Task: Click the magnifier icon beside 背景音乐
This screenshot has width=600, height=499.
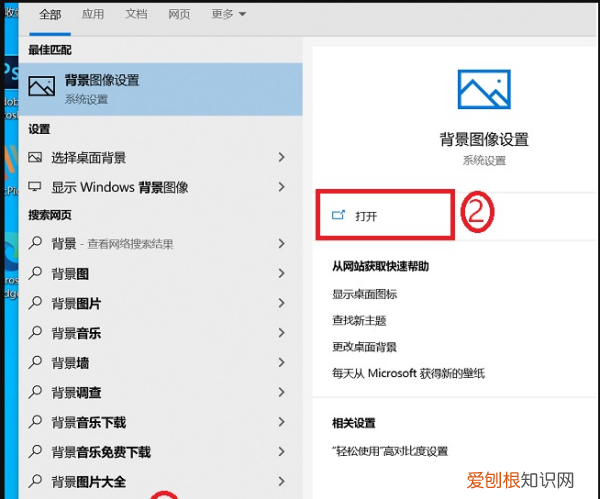Action: (x=35, y=333)
